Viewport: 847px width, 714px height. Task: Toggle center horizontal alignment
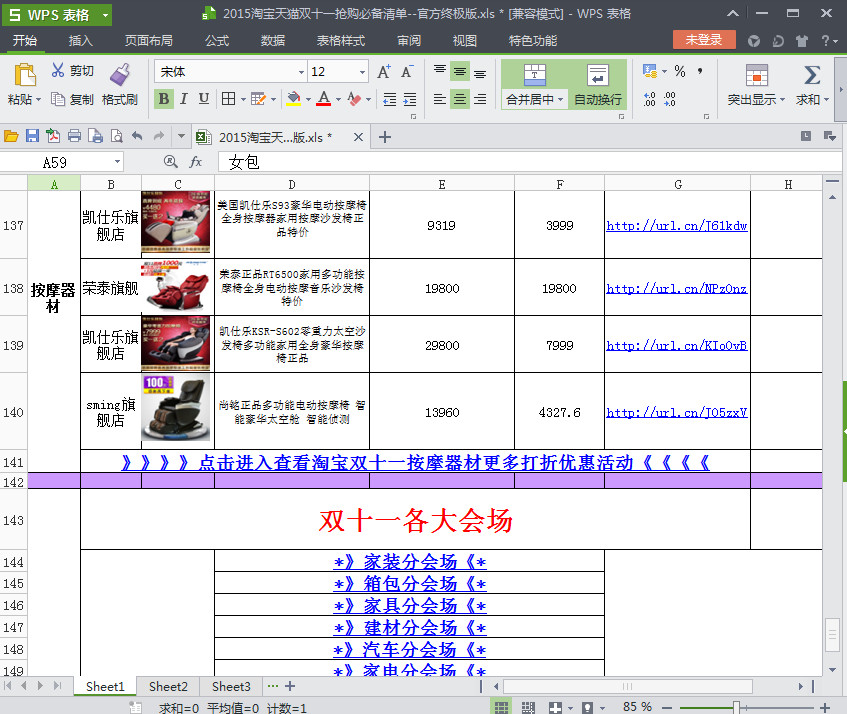click(460, 99)
